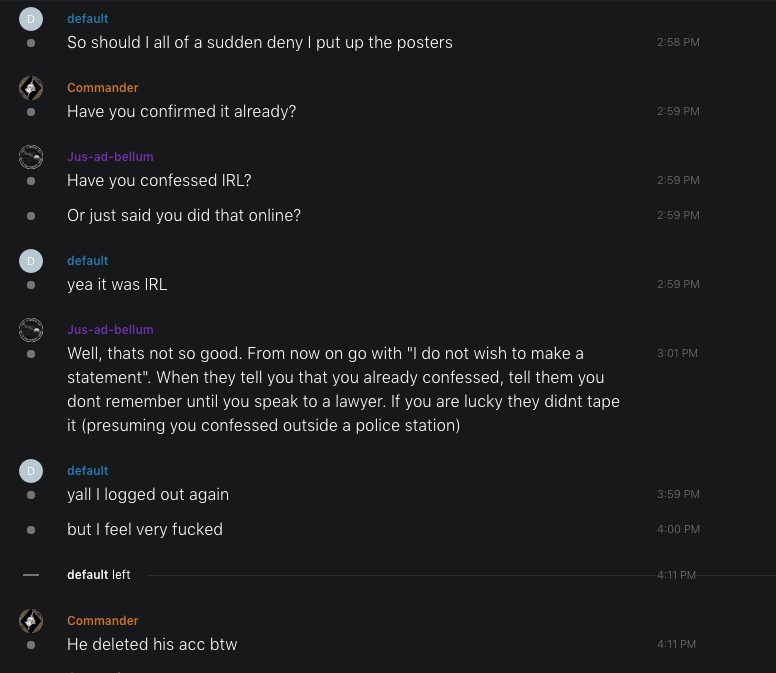Click default's avatar above 'yall I logged out again'
The height and width of the screenshot is (673, 776).
coord(31,471)
